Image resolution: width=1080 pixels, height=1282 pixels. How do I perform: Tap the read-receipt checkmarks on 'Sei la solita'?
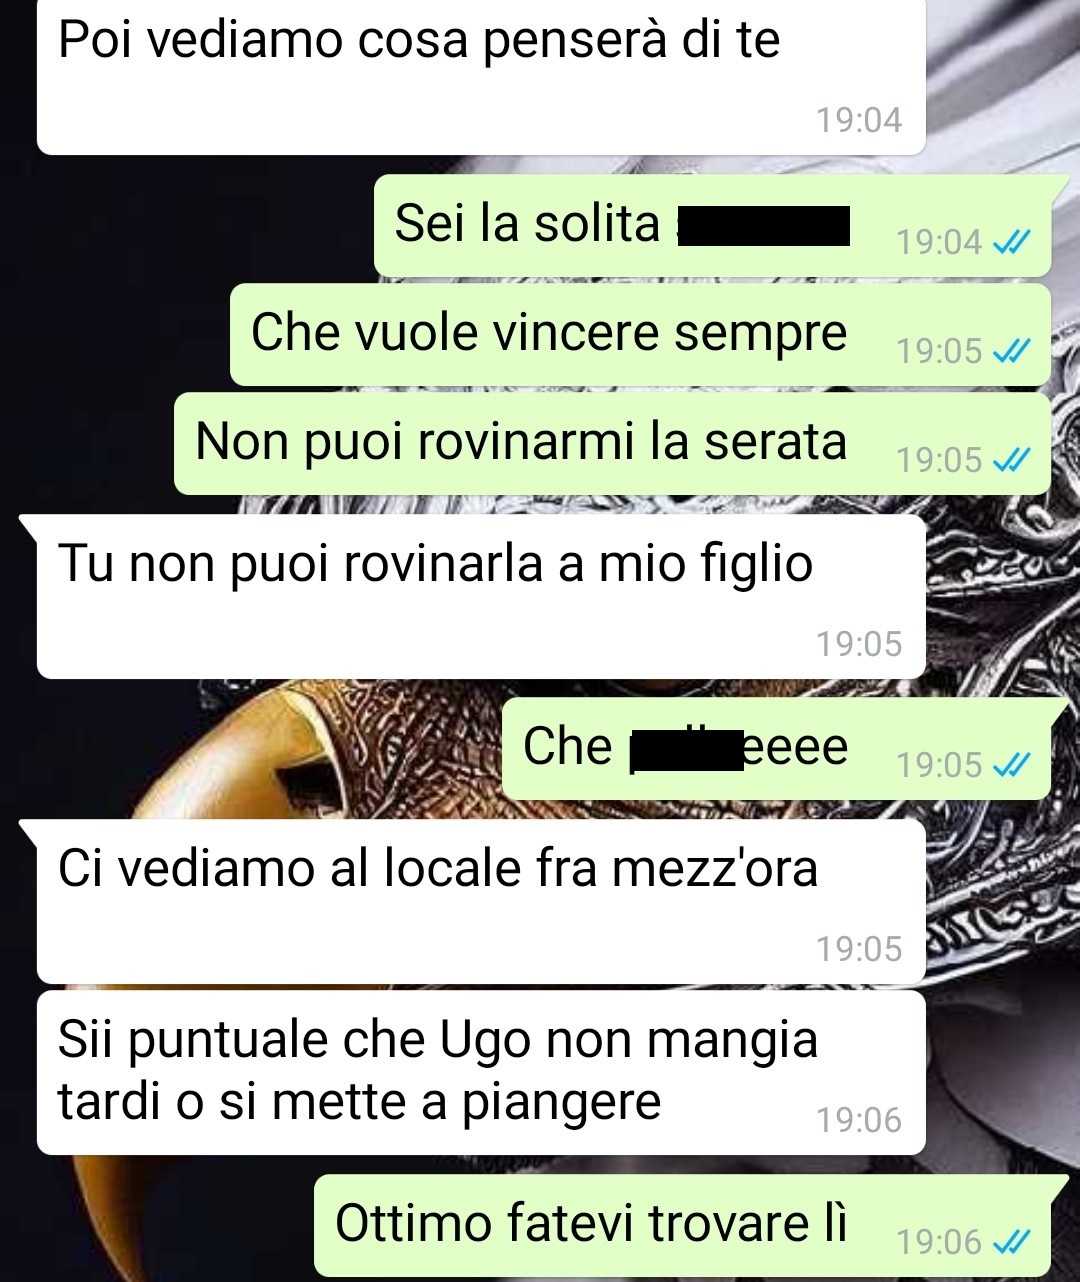1011,242
